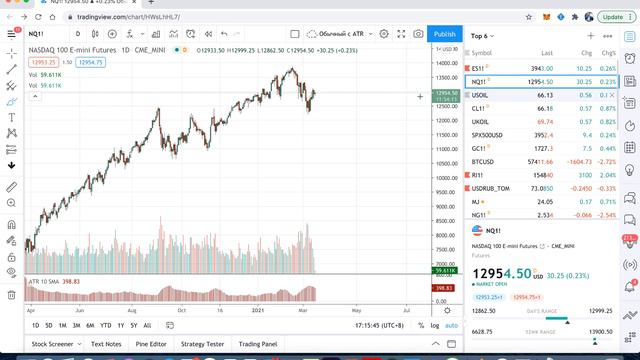Screen dimensions: 640x360
Task: Create an alert from the toolbar
Action: tap(191, 34)
